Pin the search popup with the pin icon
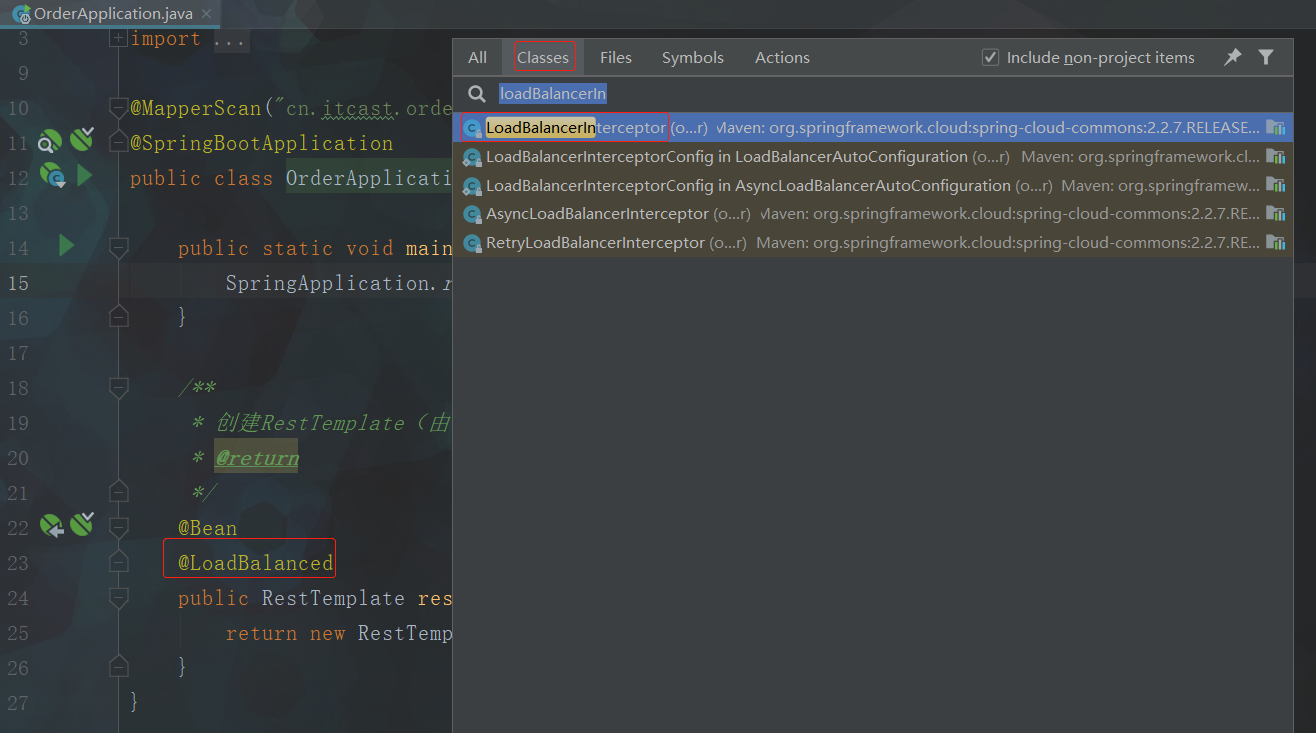This screenshot has height=733, width=1316. (x=1233, y=58)
